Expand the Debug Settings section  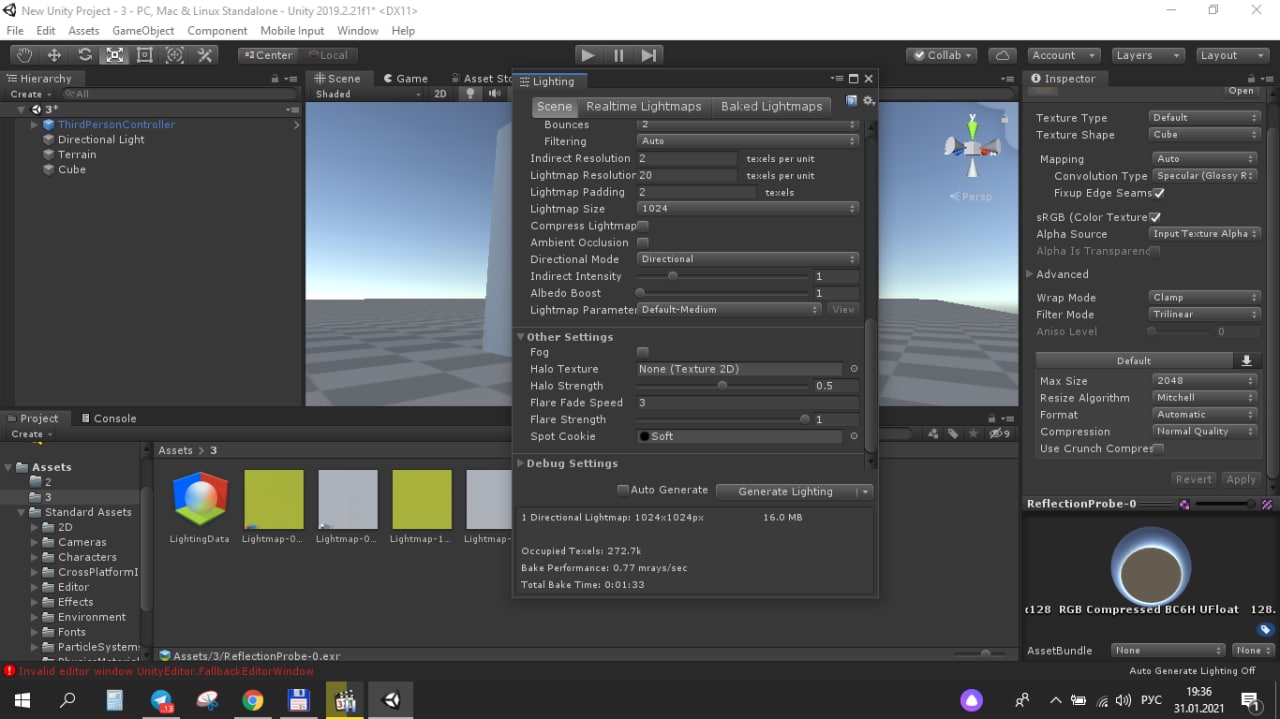coord(520,464)
